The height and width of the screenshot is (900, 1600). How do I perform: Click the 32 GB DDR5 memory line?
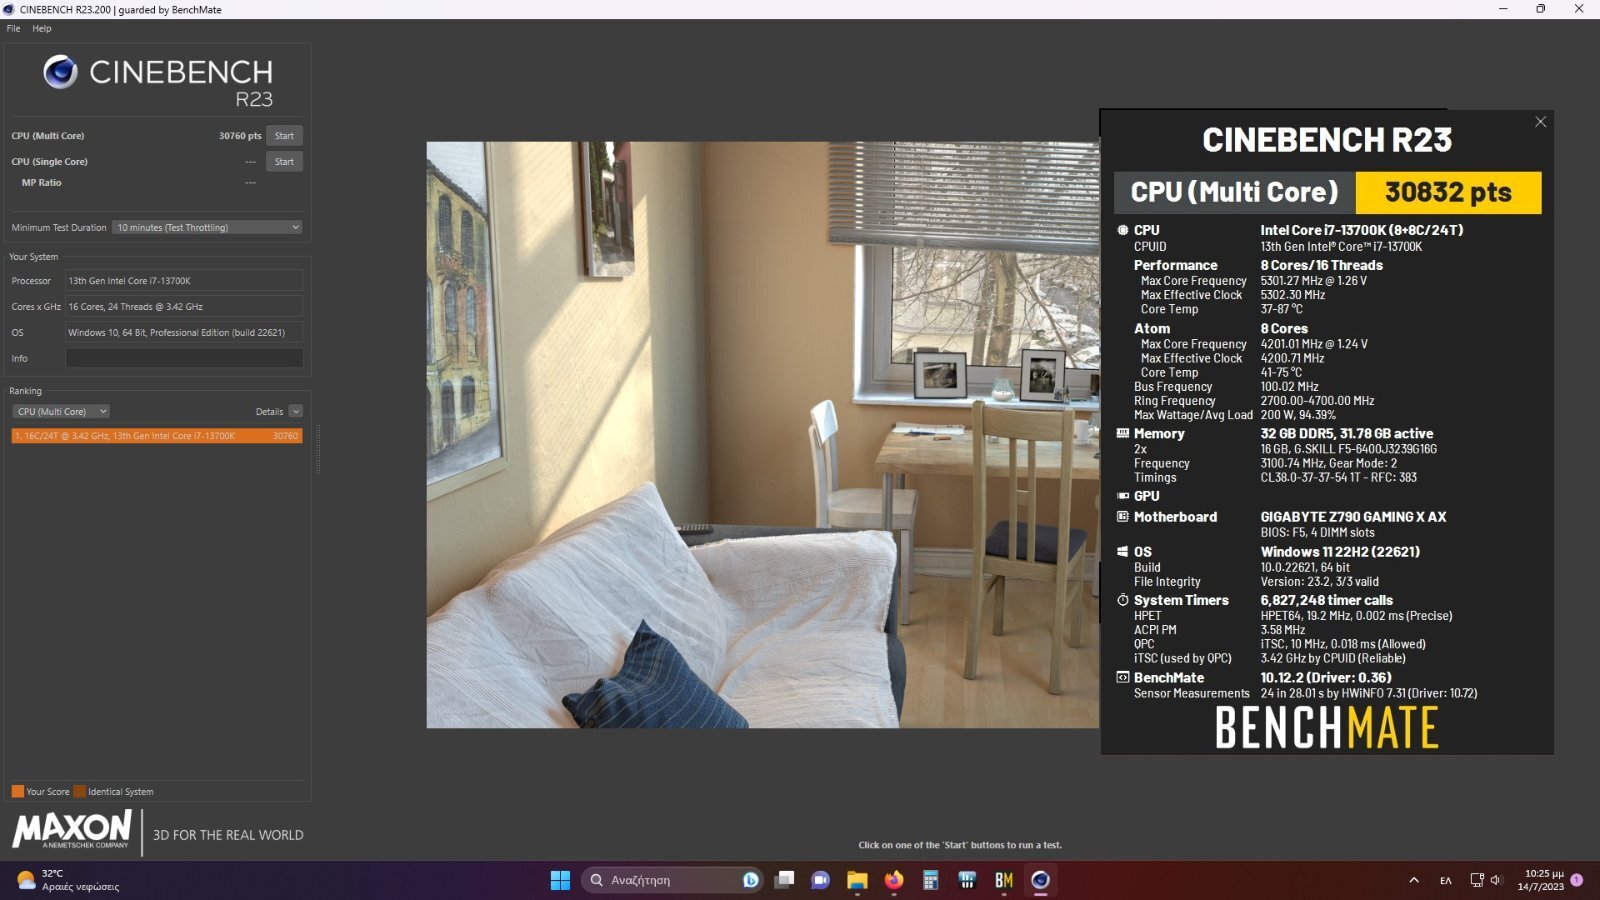1346,434
